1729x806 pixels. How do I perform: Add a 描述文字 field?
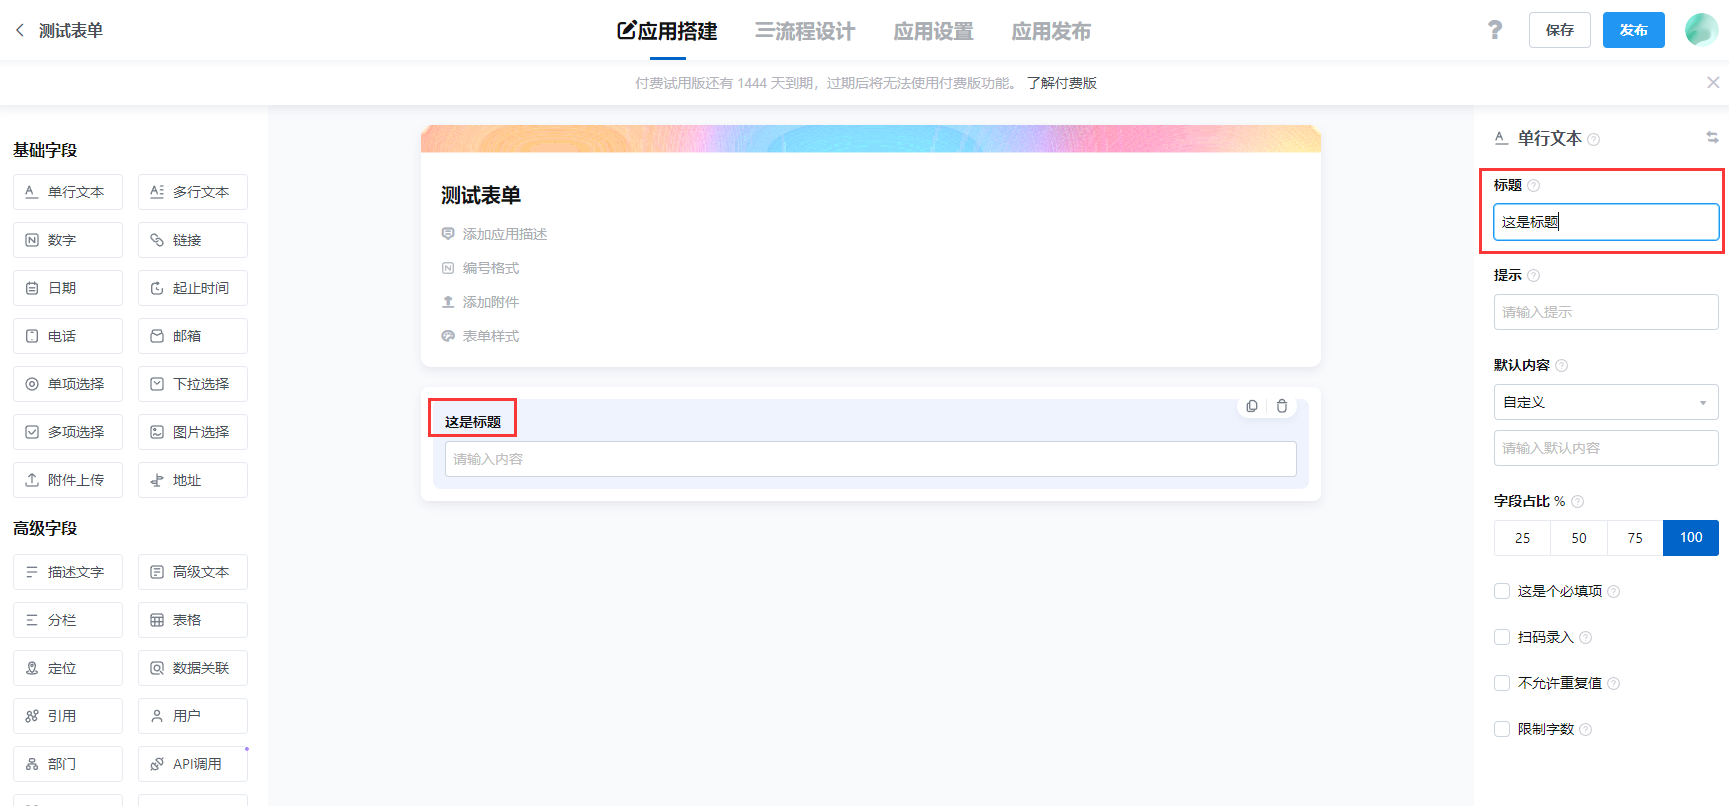[68, 572]
